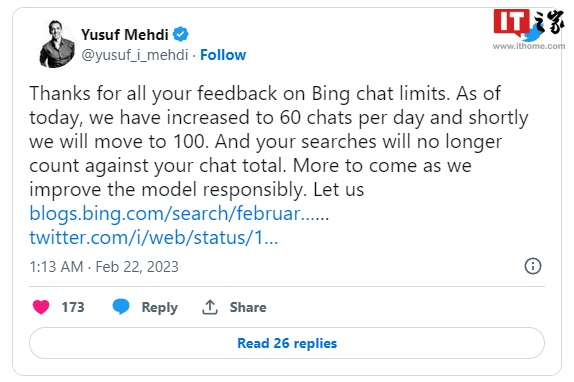Click the blue verified badge checkmark
574x382 pixels.
[180, 34]
